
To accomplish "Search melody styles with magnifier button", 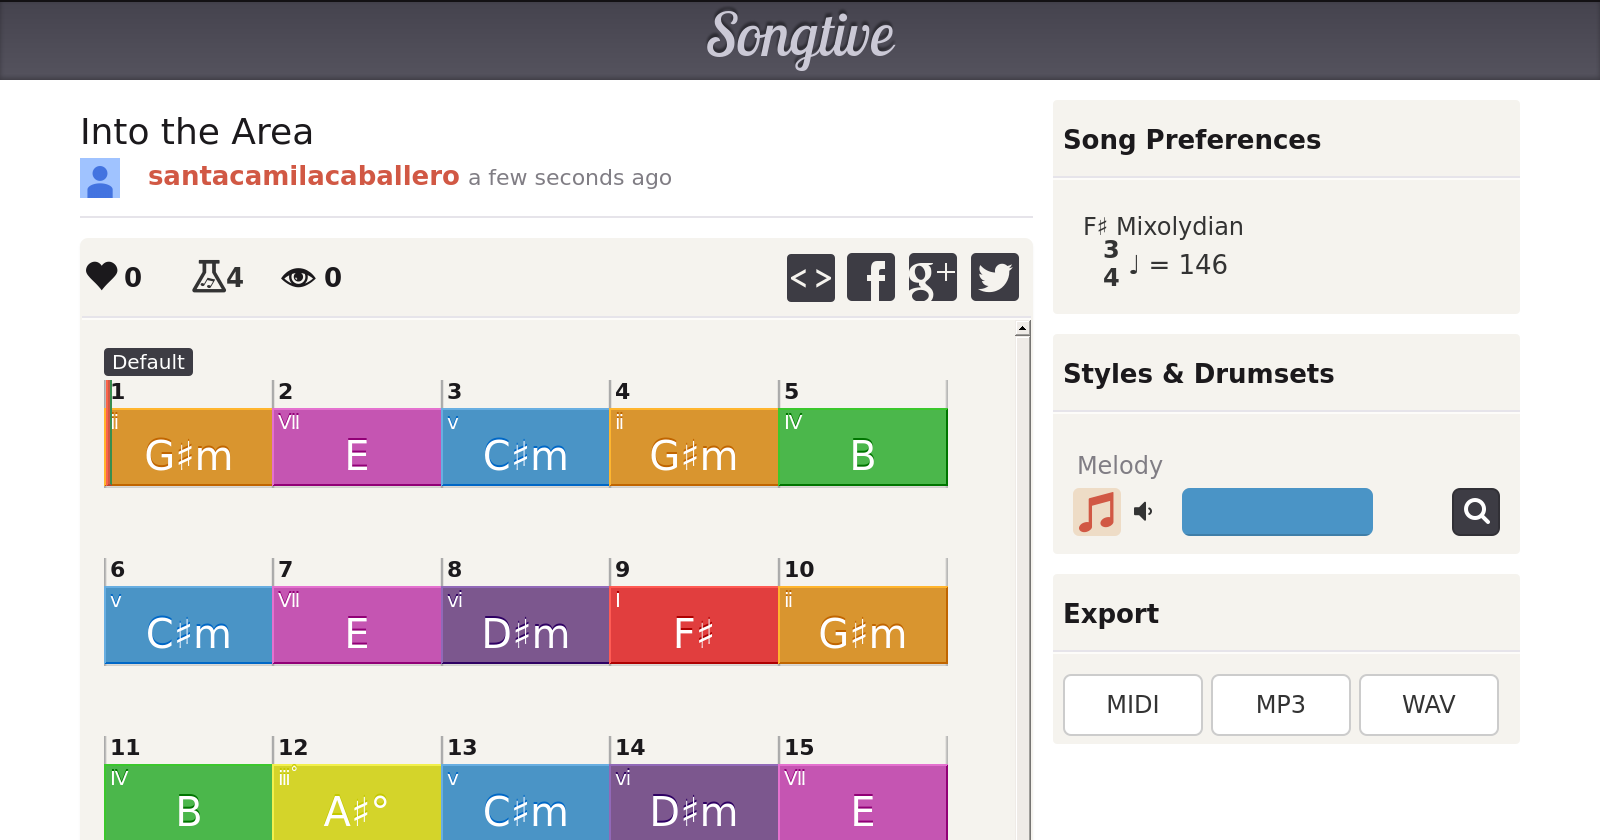I will point(1475,512).
